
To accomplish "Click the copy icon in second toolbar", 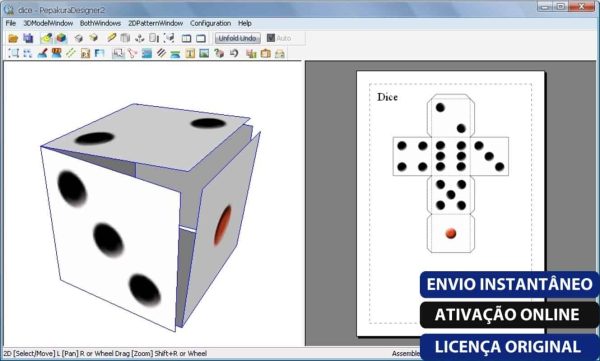I will [251, 54].
